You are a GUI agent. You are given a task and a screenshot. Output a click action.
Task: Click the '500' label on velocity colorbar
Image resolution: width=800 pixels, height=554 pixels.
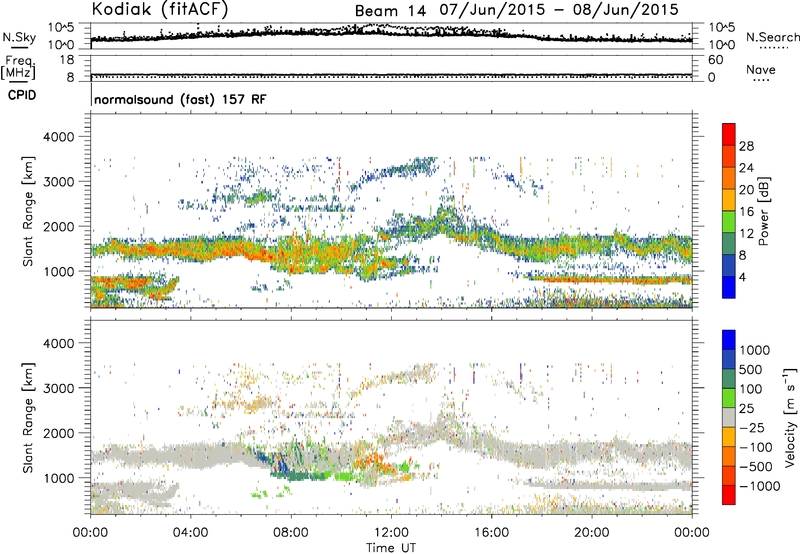click(751, 370)
